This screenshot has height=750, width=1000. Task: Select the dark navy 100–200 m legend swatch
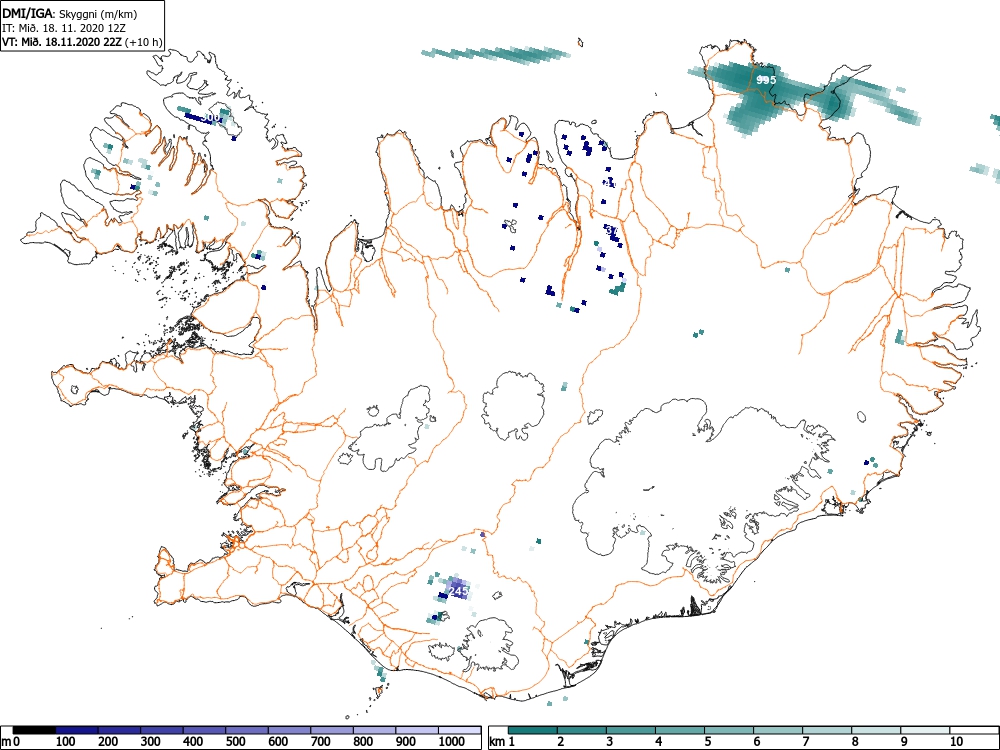tap(77, 730)
